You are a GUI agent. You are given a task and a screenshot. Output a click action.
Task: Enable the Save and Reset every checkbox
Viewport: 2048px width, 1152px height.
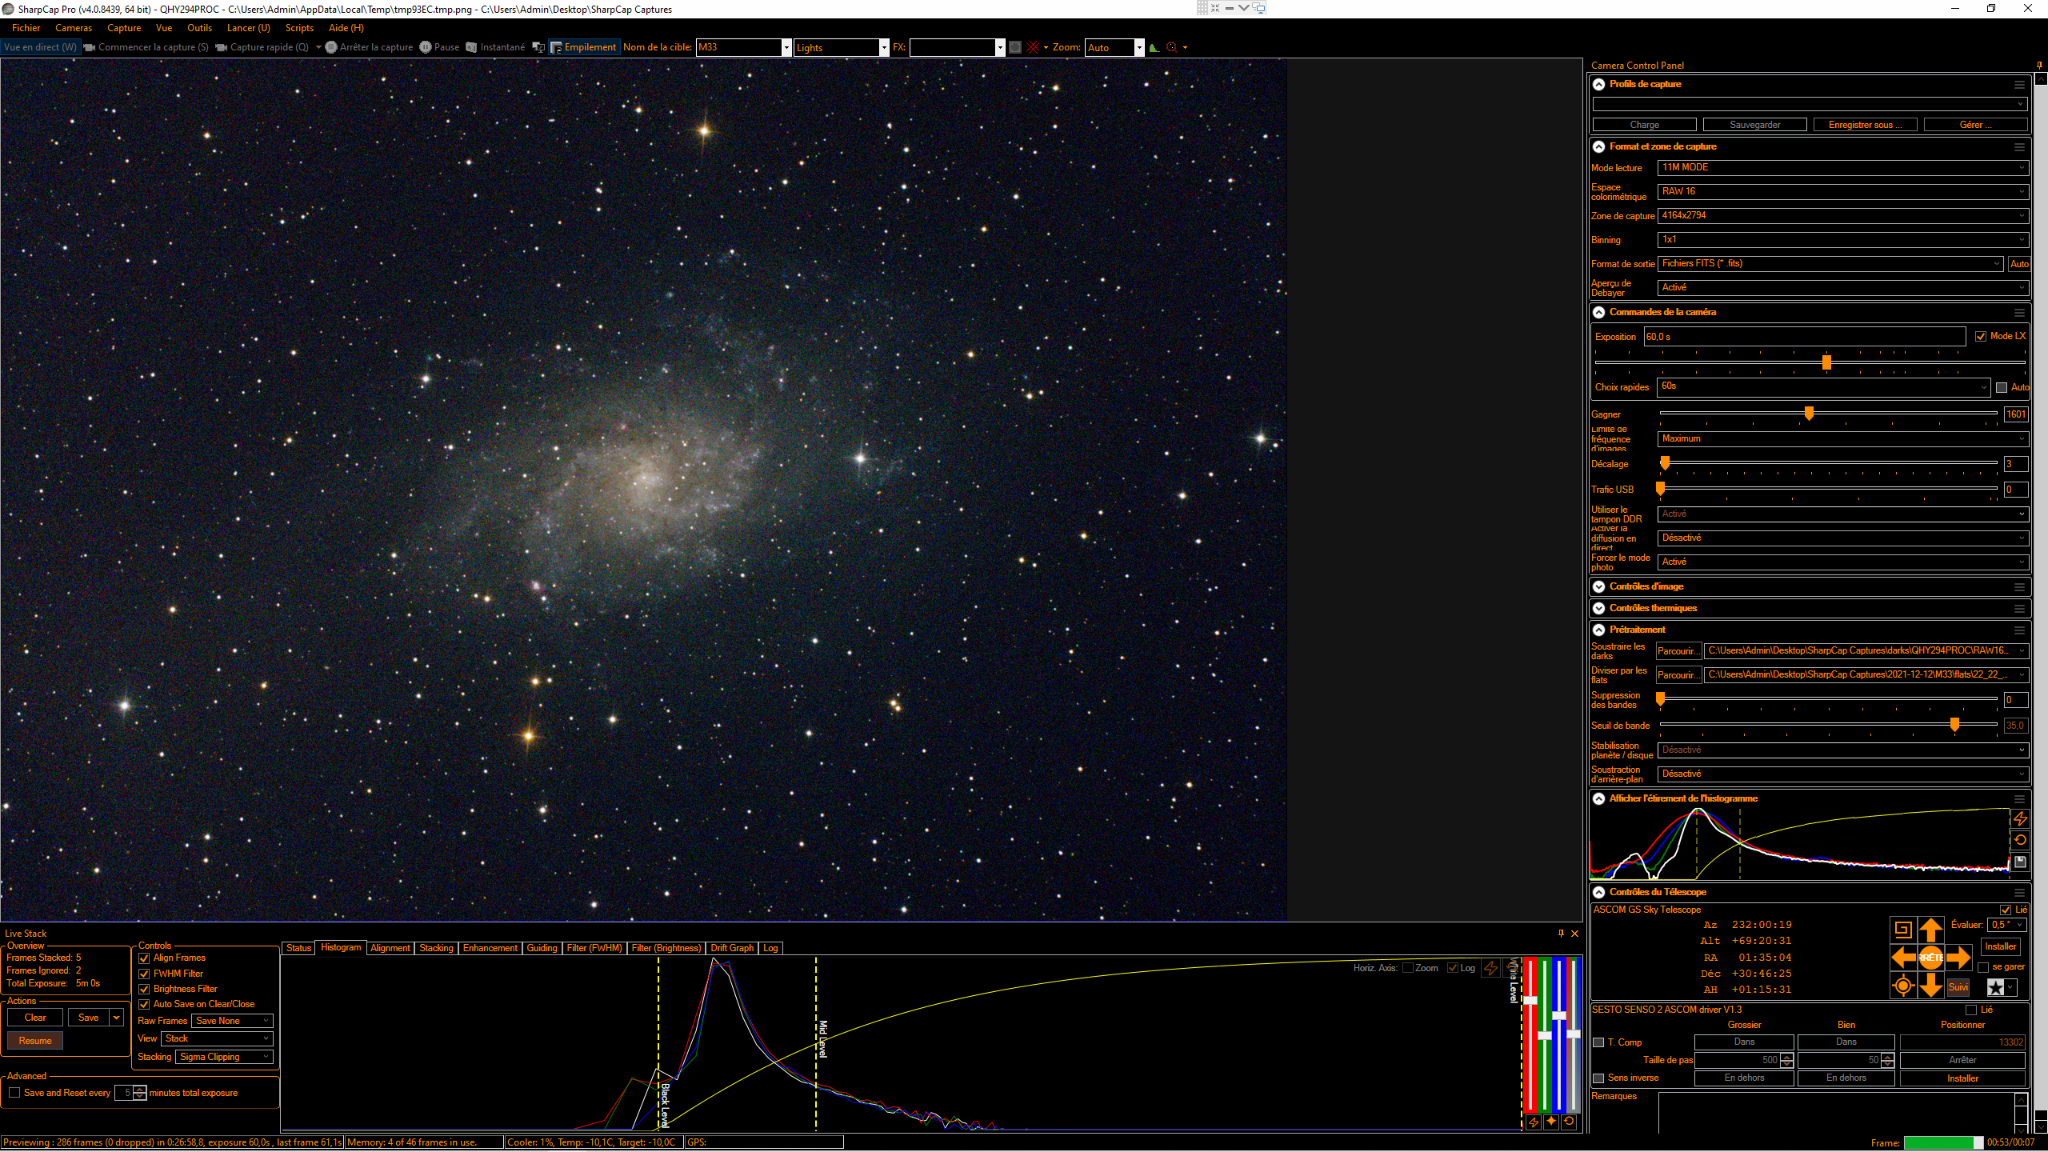click(x=14, y=1093)
